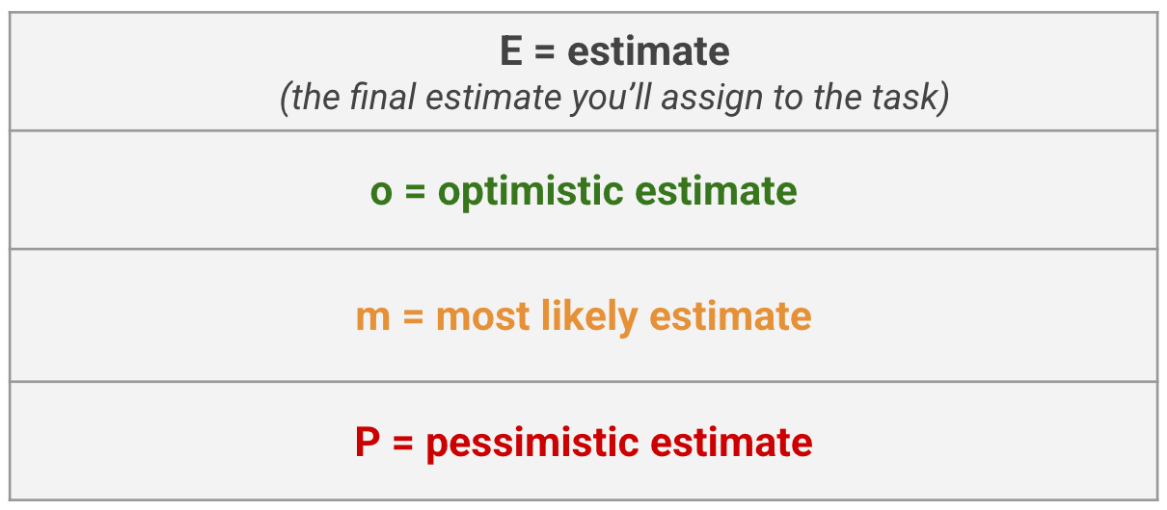Select the italic subtitle about the final estimate

click(614, 99)
